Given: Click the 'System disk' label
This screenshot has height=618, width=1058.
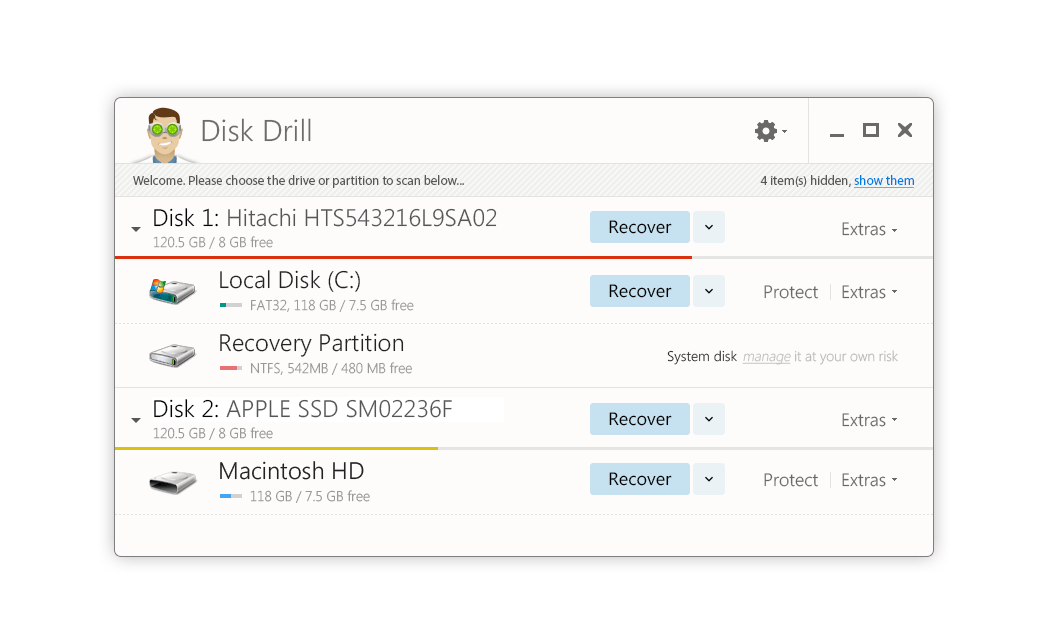Looking at the screenshot, I should click(702, 357).
